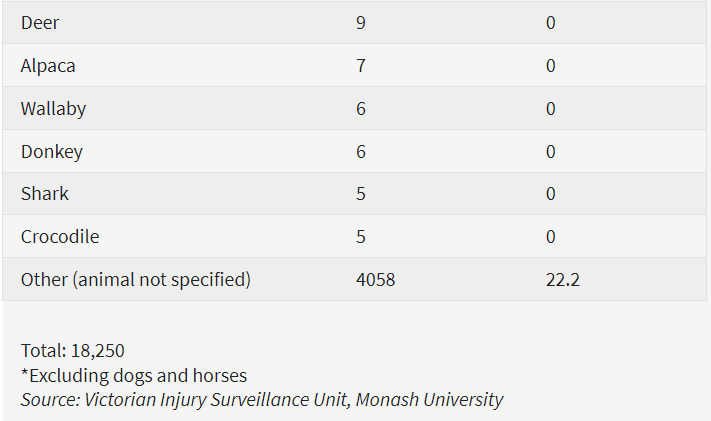The width and height of the screenshot is (711, 421).
Task: Click the Other (animal not specified) label
Action: point(135,280)
